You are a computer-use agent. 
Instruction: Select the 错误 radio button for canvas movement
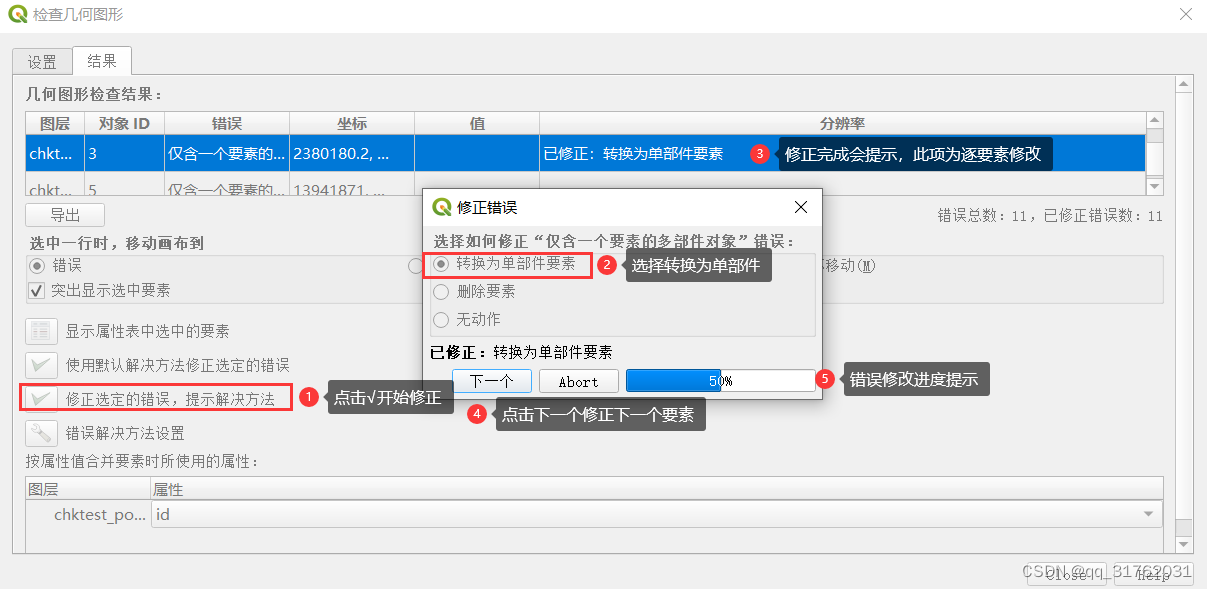37,266
